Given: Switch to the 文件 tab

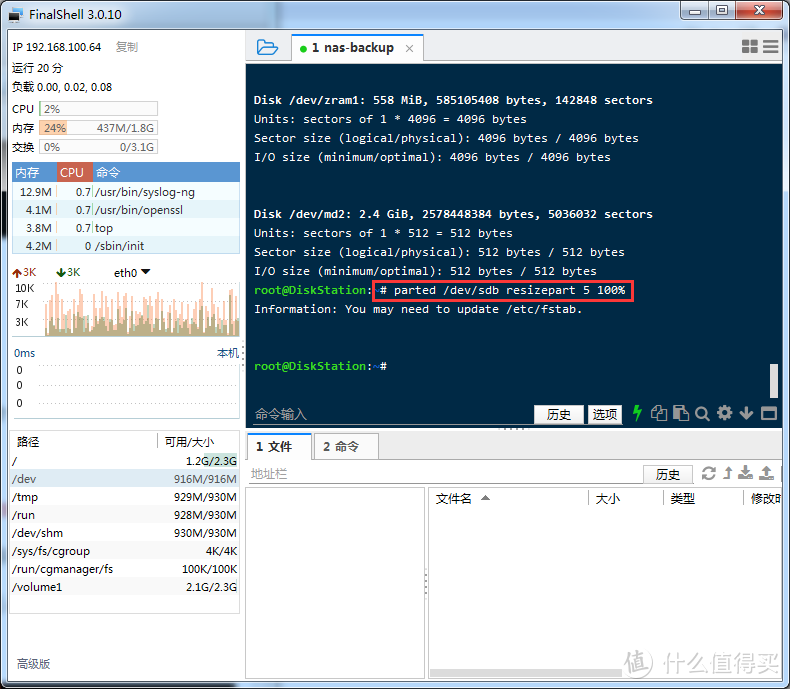Looking at the screenshot, I should pos(279,446).
